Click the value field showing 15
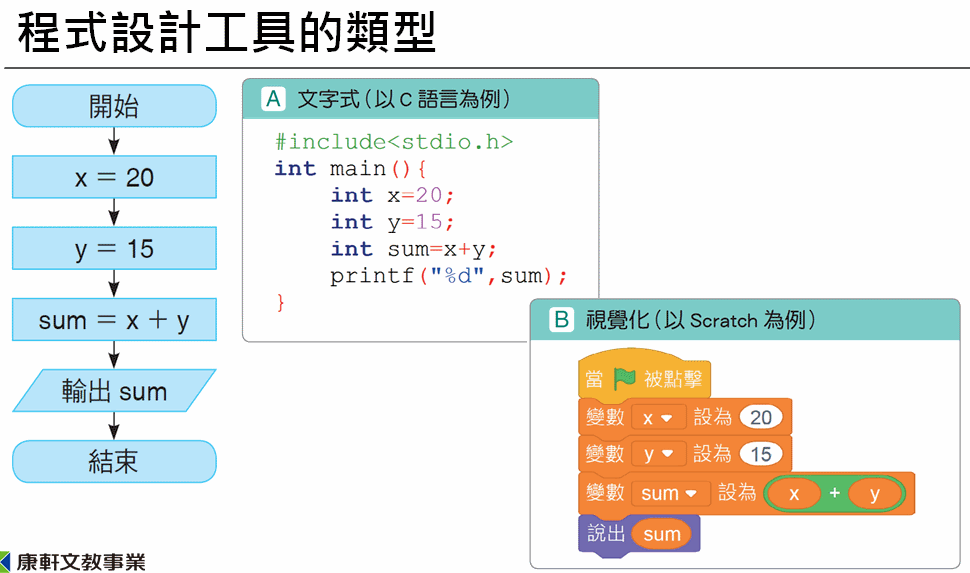This screenshot has height=573, width=970. (760, 454)
